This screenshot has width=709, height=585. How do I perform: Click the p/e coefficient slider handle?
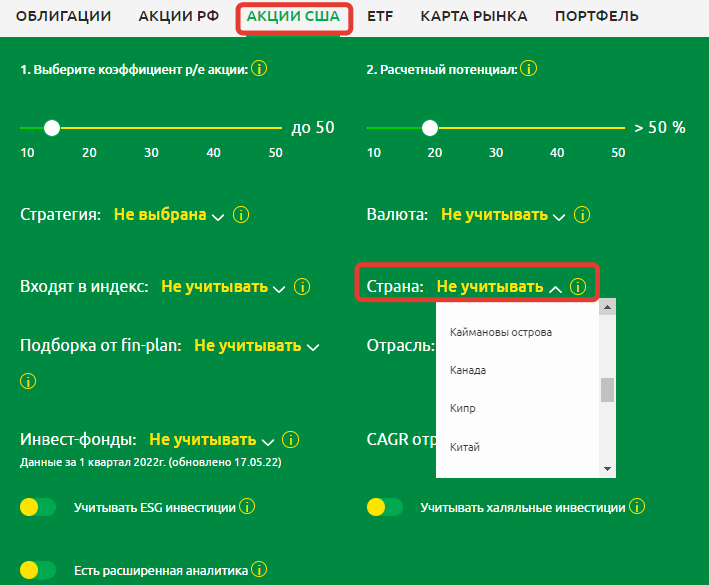[52, 127]
